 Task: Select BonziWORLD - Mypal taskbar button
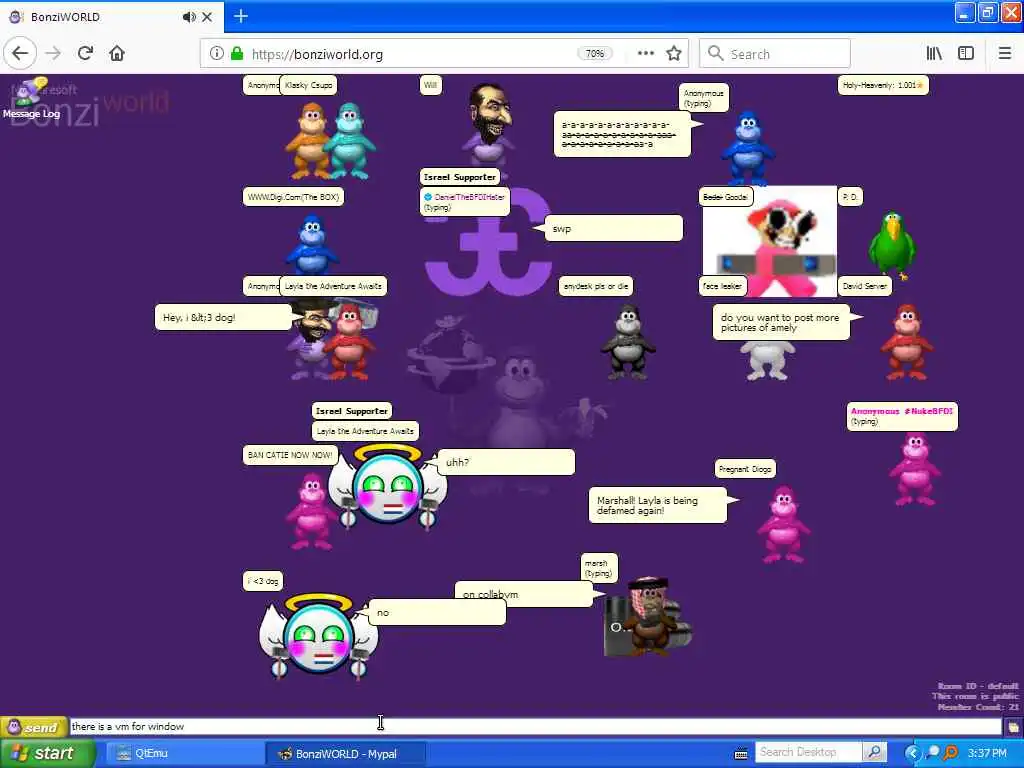(346, 754)
